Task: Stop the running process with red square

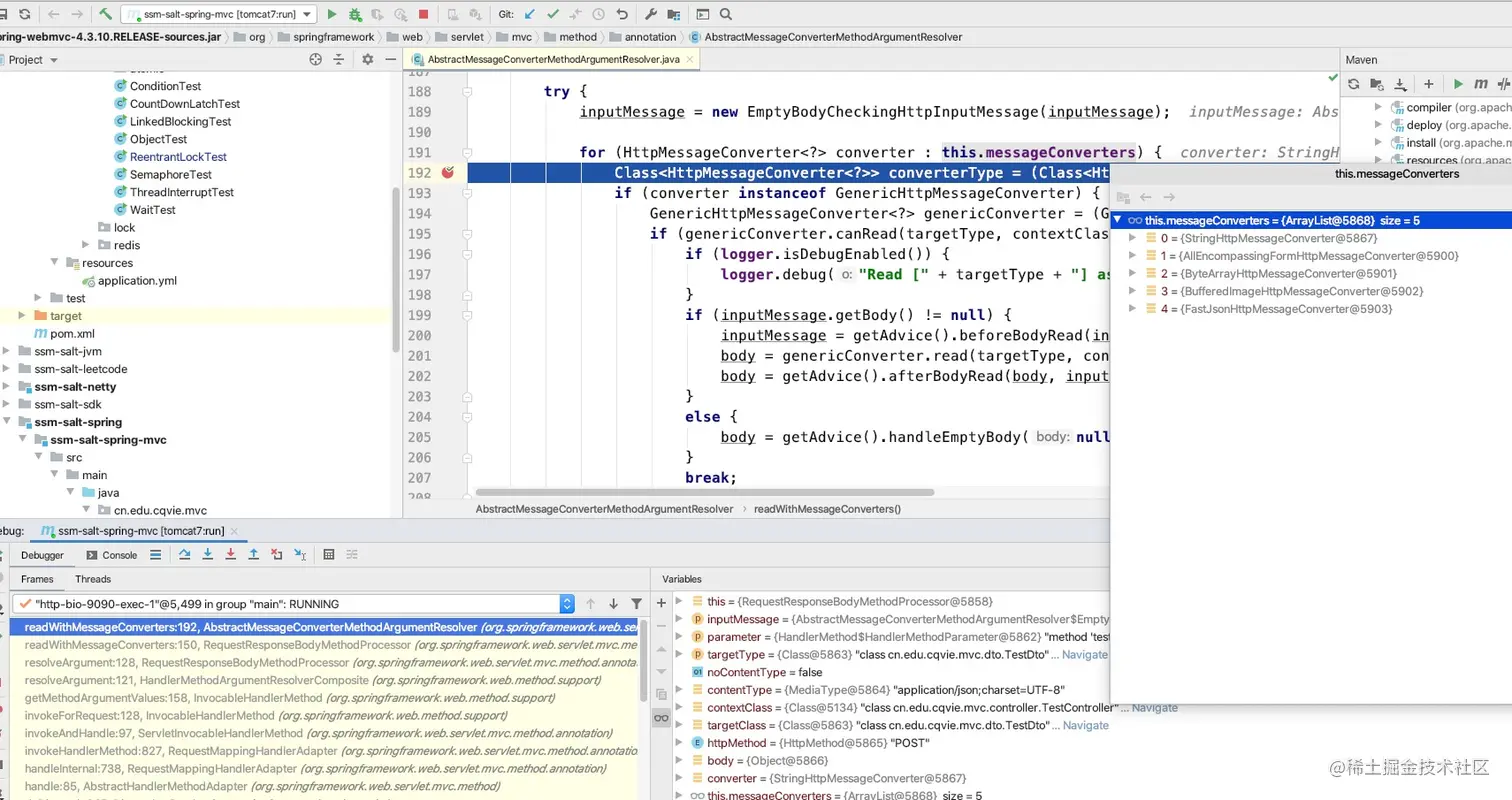Action: click(423, 14)
